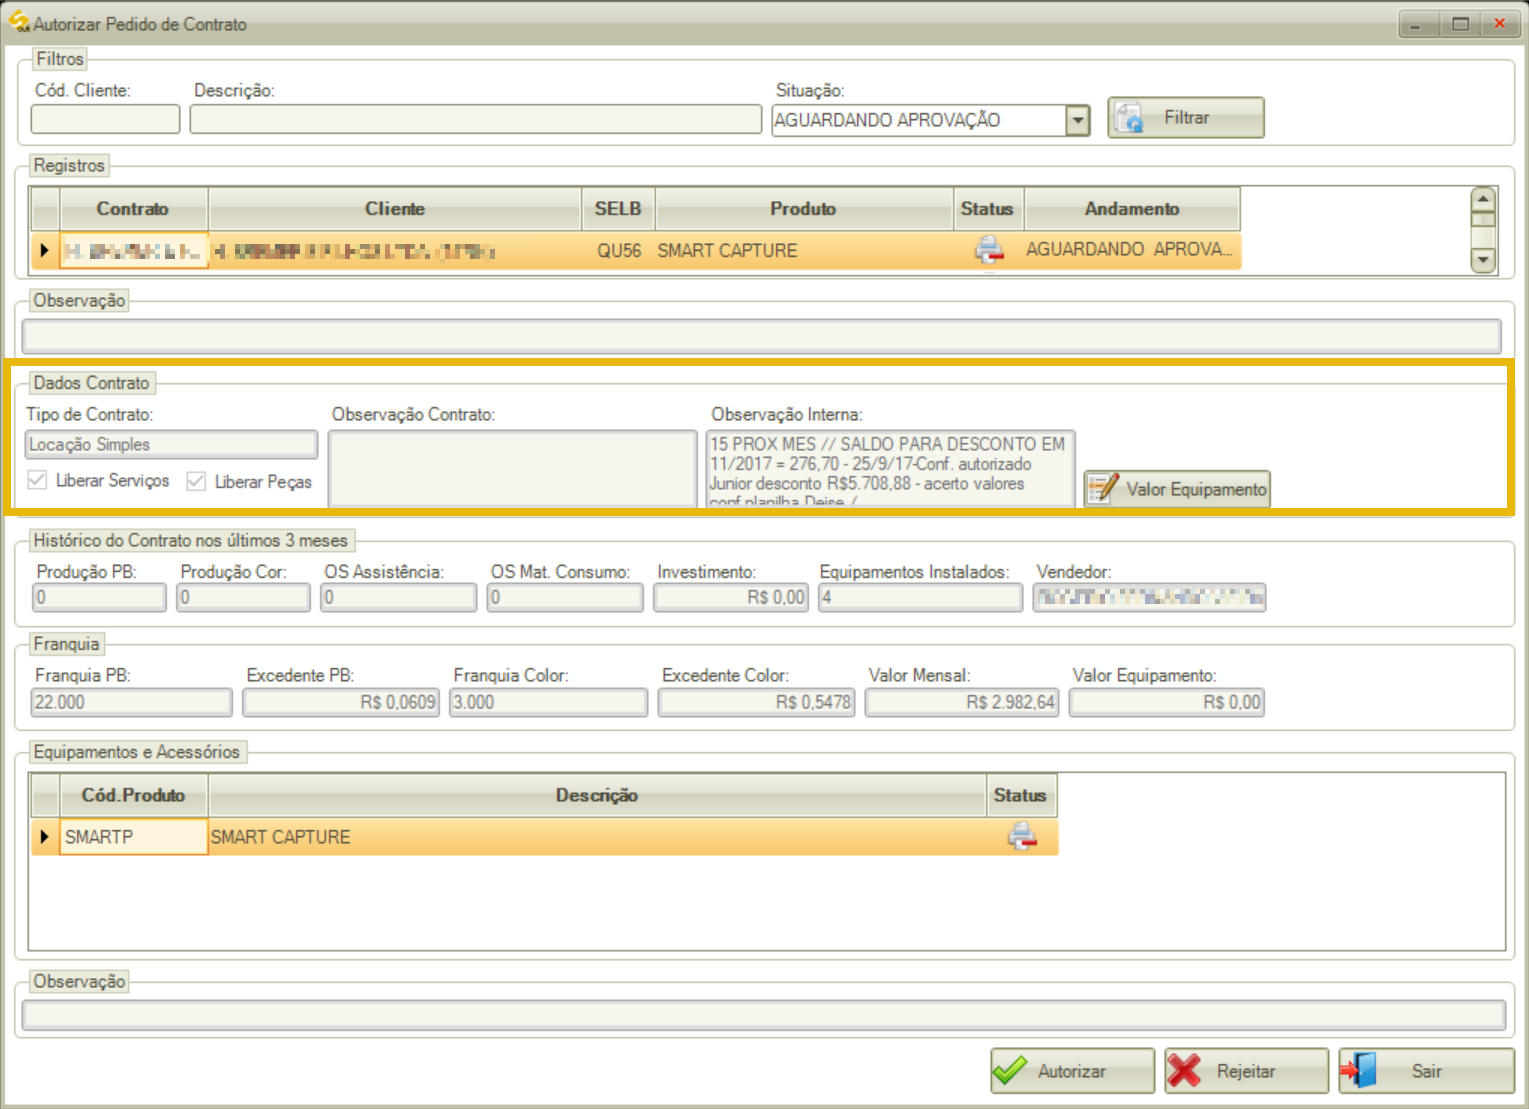
Task: Click red X icon on Rejeitar
Action: coord(1184,1070)
